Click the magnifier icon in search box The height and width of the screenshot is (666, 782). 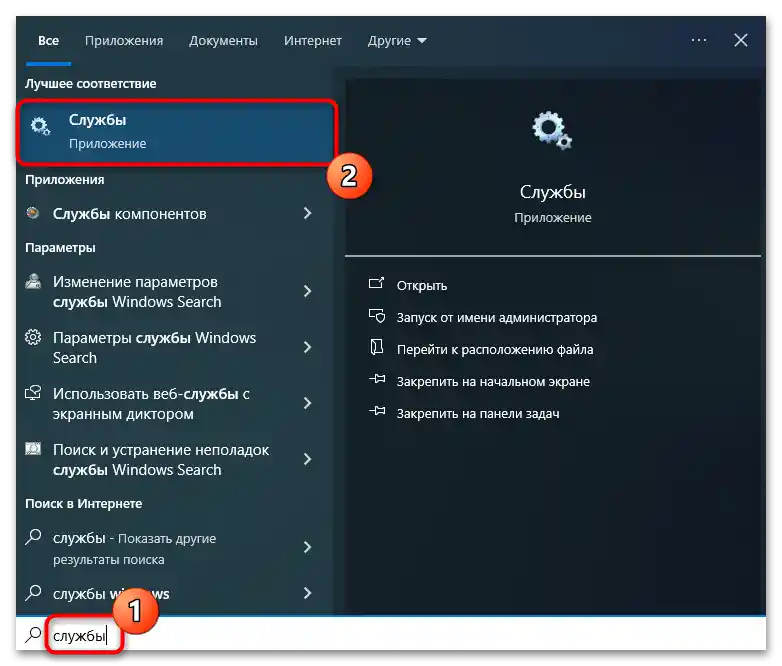33,635
